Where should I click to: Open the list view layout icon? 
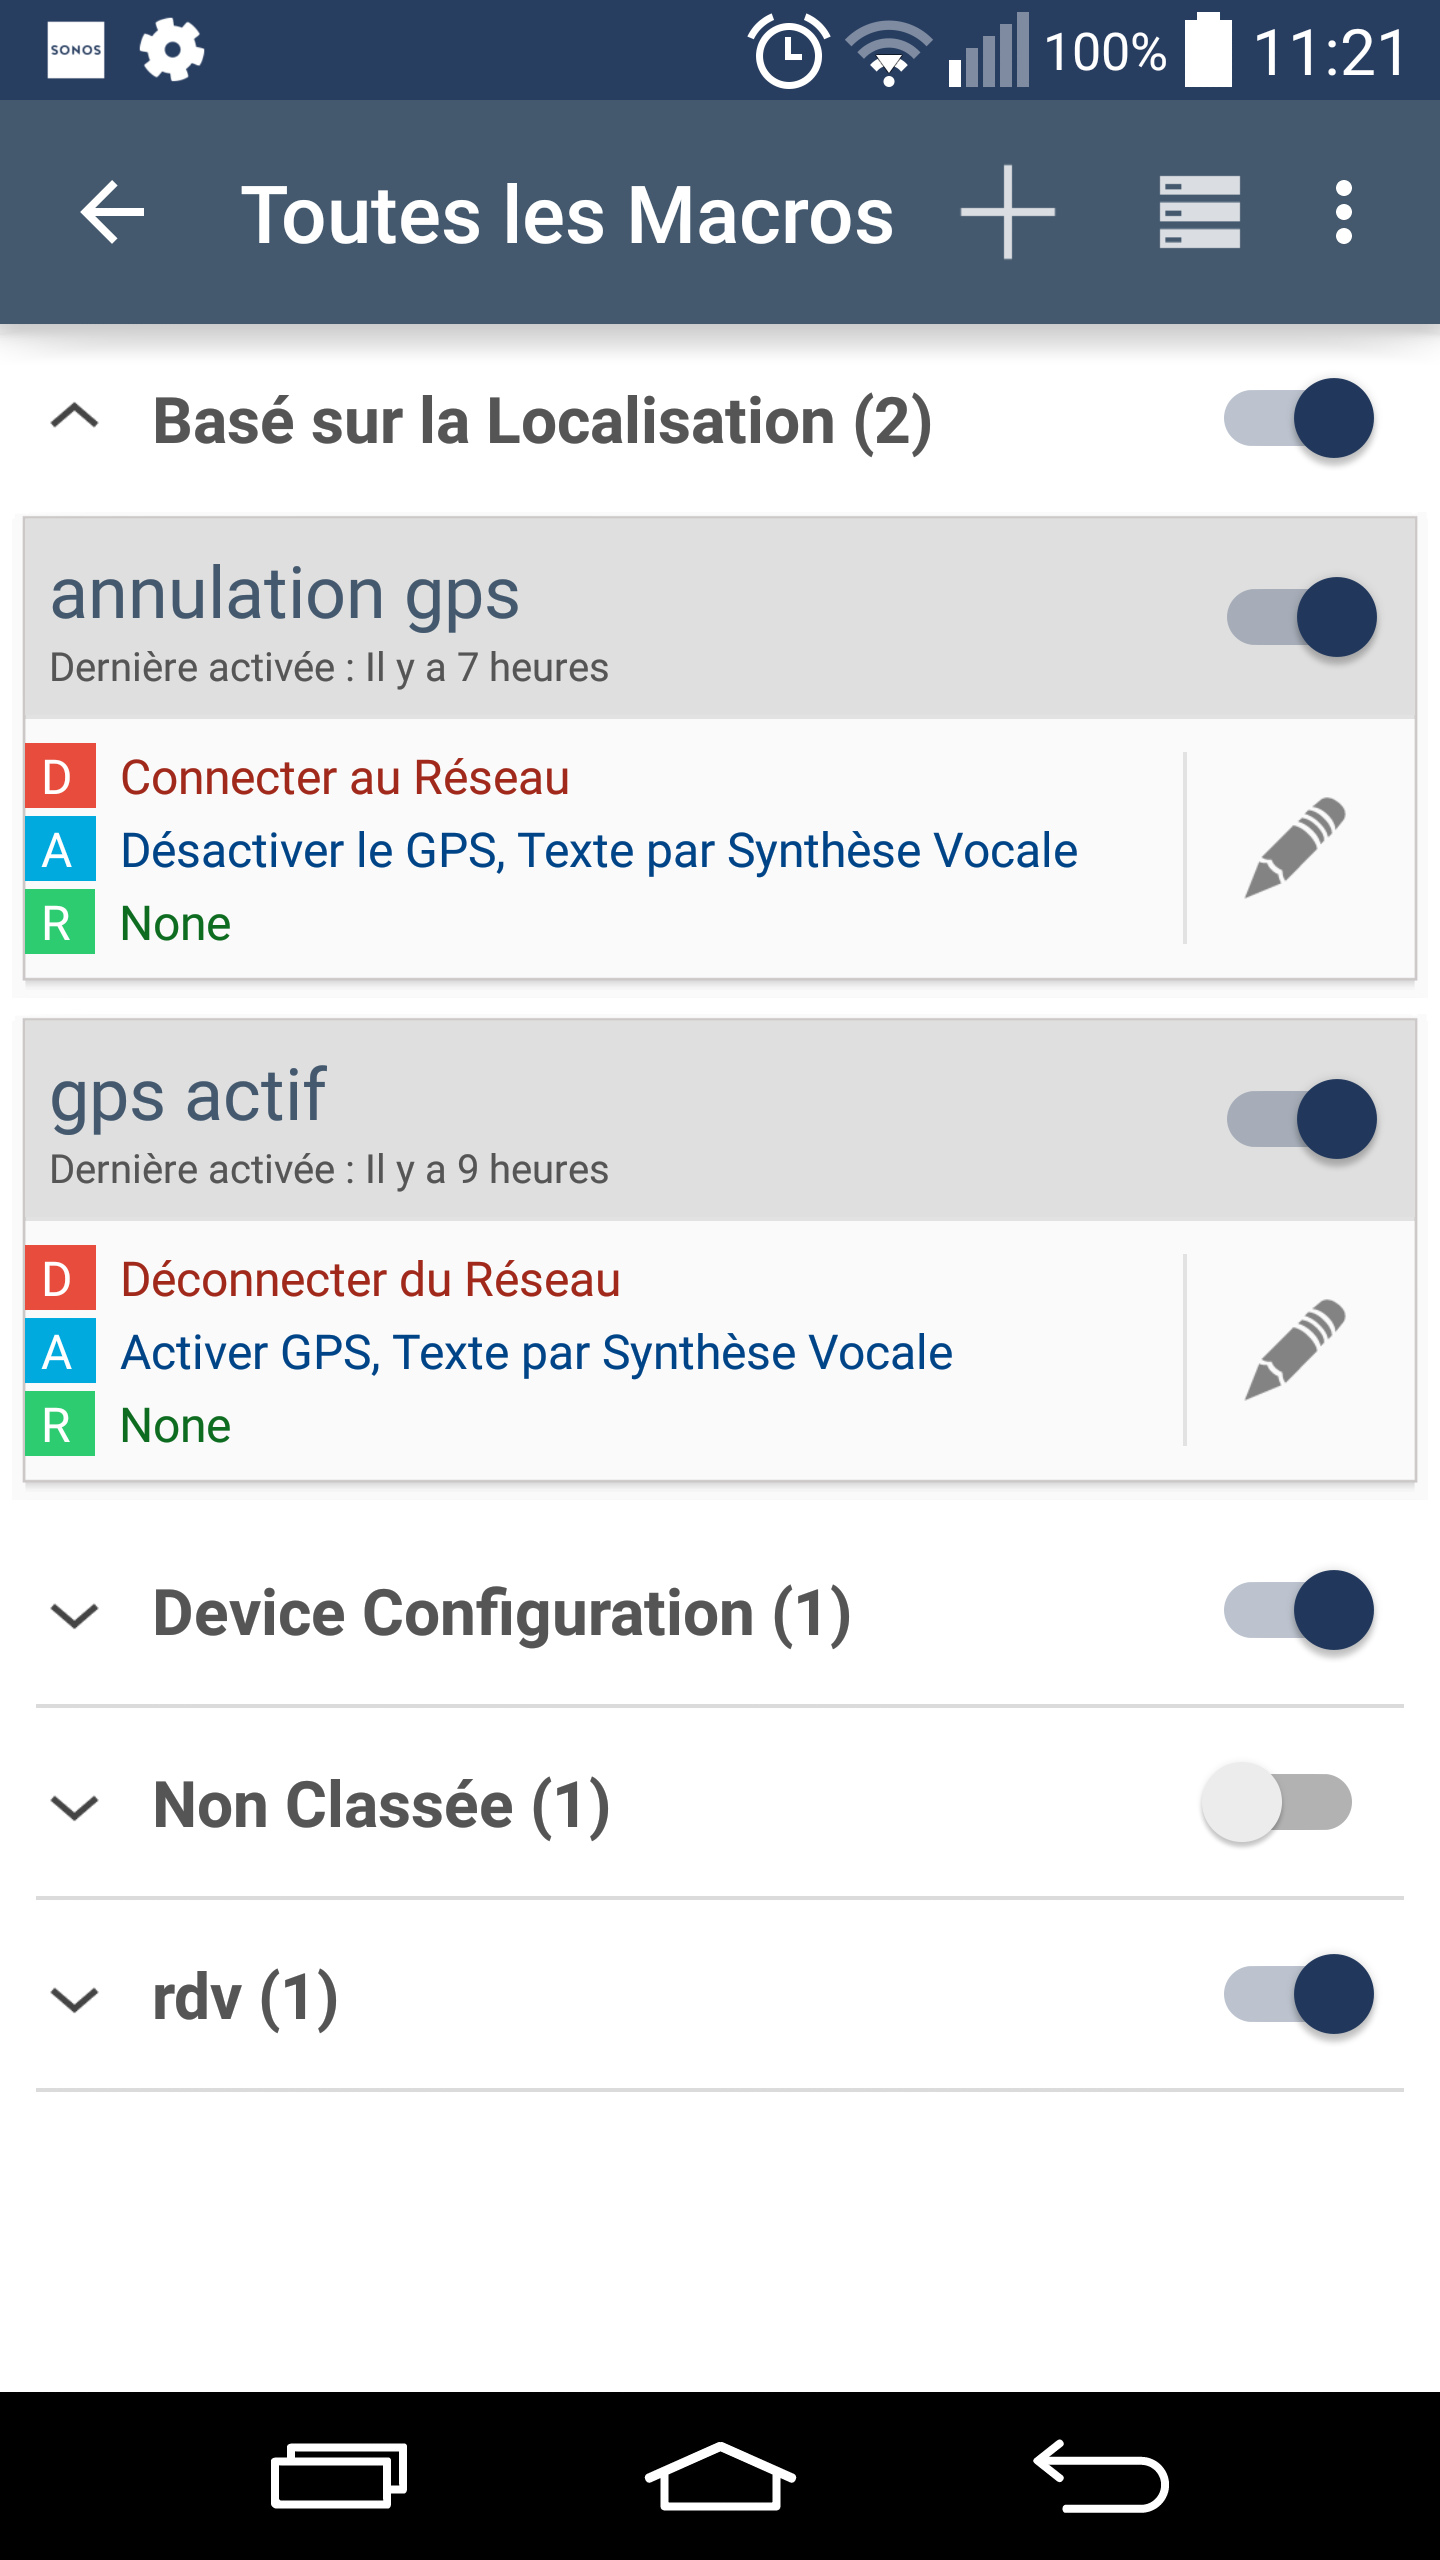(1199, 212)
